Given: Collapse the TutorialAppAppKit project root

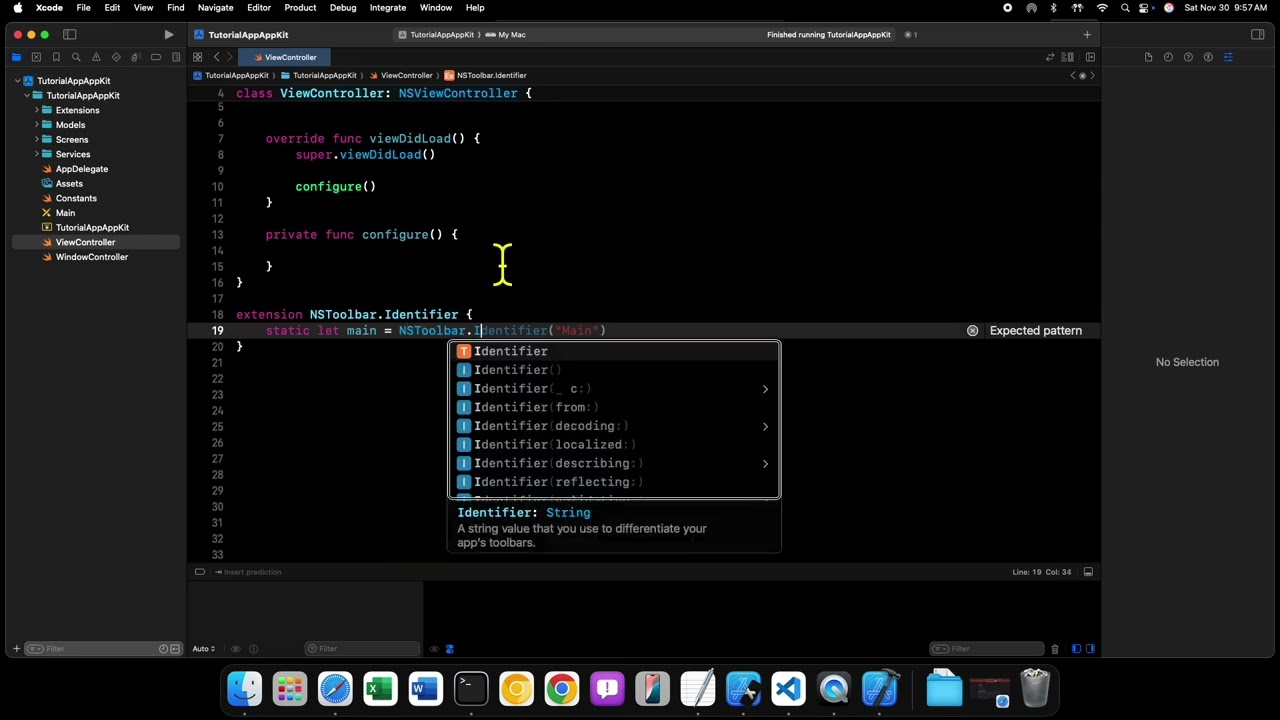Looking at the screenshot, I should (18, 81).
